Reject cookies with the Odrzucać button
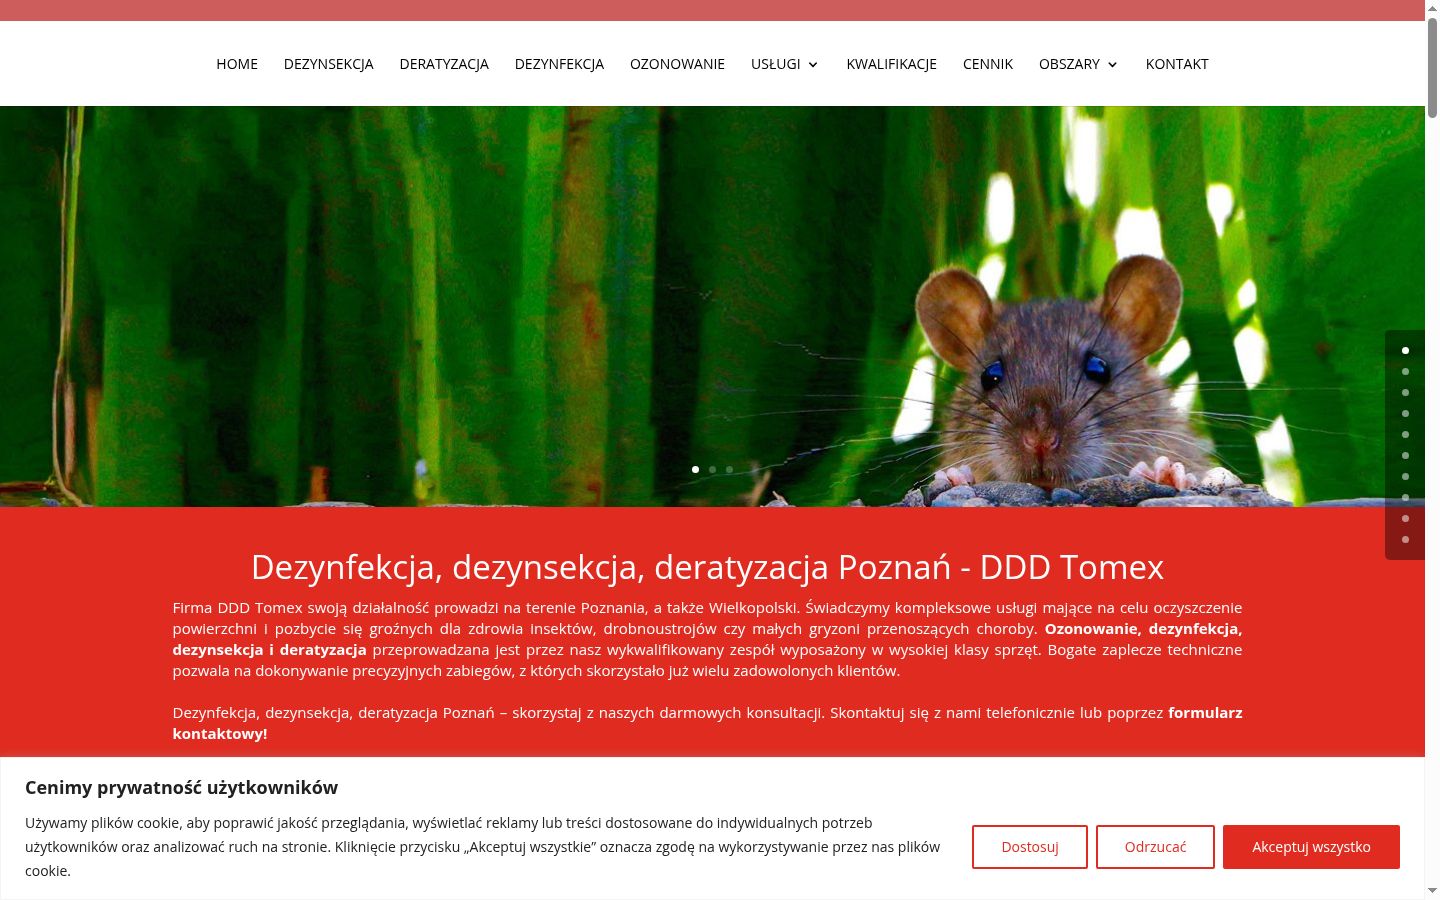 (1155, 847)
